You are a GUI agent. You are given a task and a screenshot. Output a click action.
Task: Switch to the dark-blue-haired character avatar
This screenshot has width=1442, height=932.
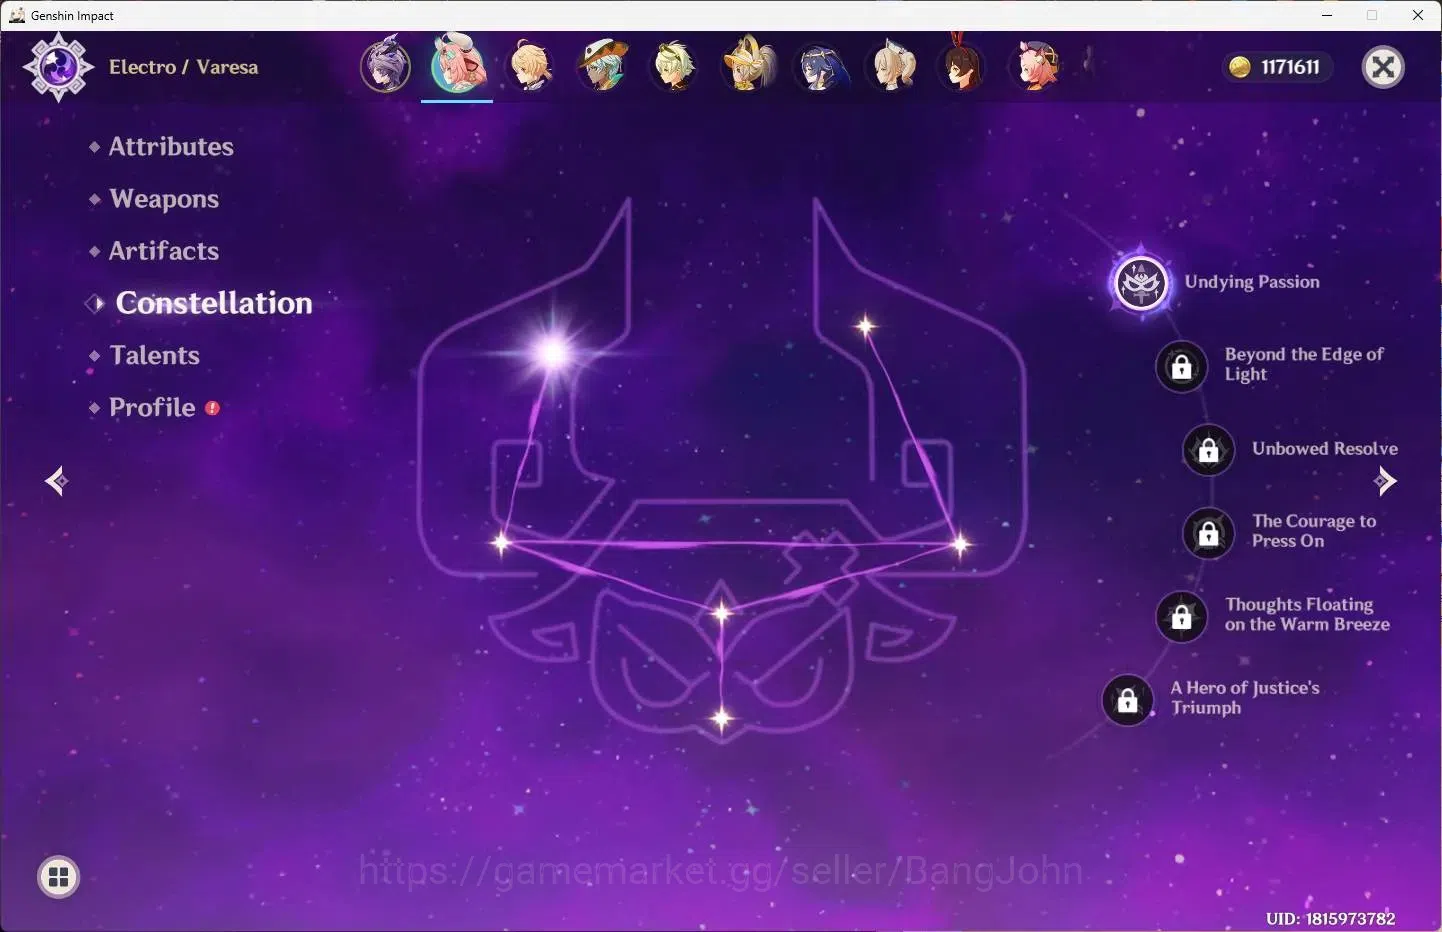[820, 66]
